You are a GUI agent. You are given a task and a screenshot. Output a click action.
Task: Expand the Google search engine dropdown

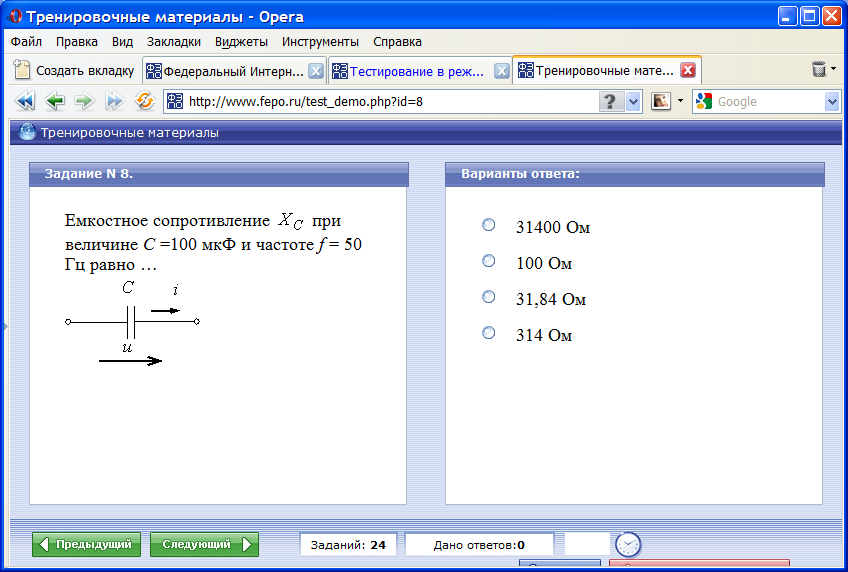click(832, 102)
